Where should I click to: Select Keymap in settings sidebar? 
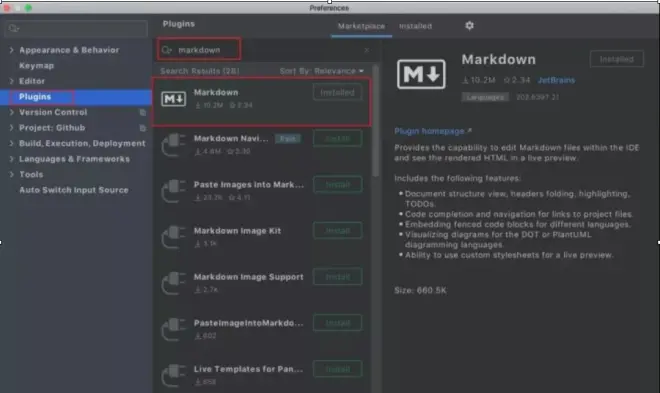pyautogui.click(x=37, y=66)
